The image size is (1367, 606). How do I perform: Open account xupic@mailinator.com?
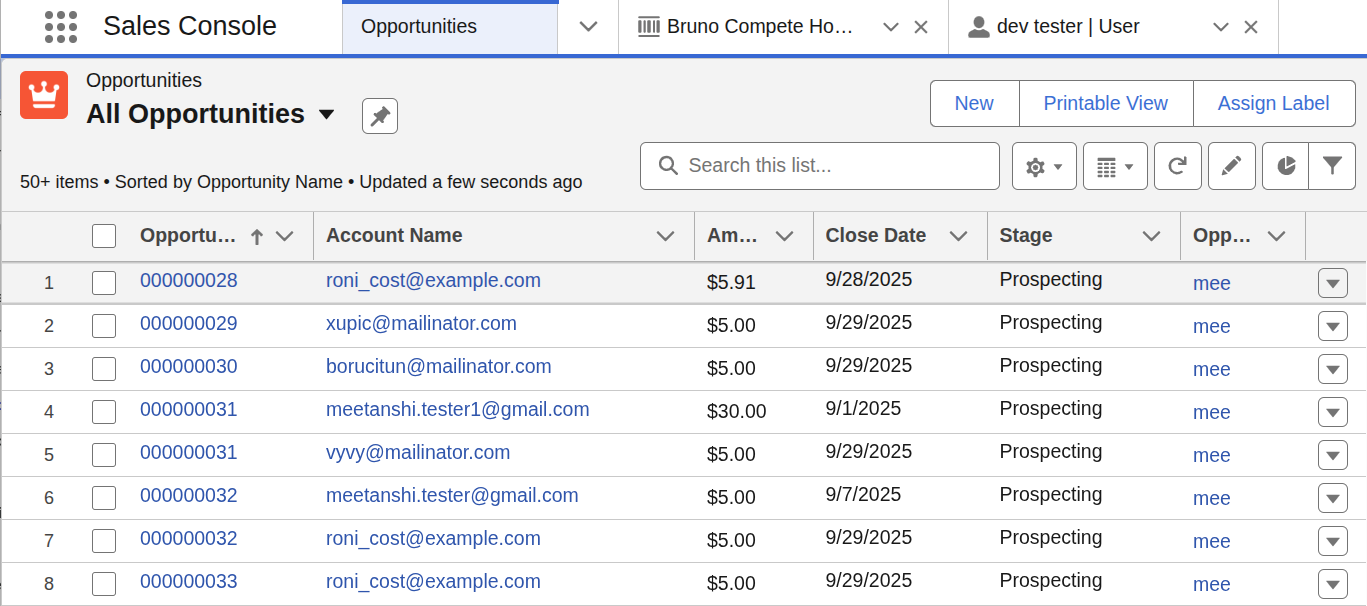(421, 324)
